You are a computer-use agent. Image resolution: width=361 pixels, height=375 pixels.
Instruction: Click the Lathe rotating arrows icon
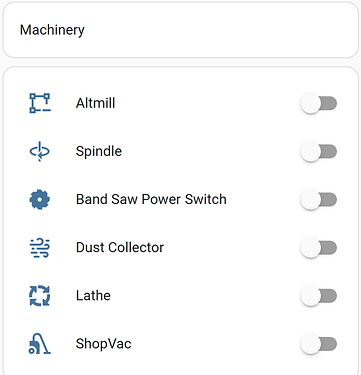point(40,296)
